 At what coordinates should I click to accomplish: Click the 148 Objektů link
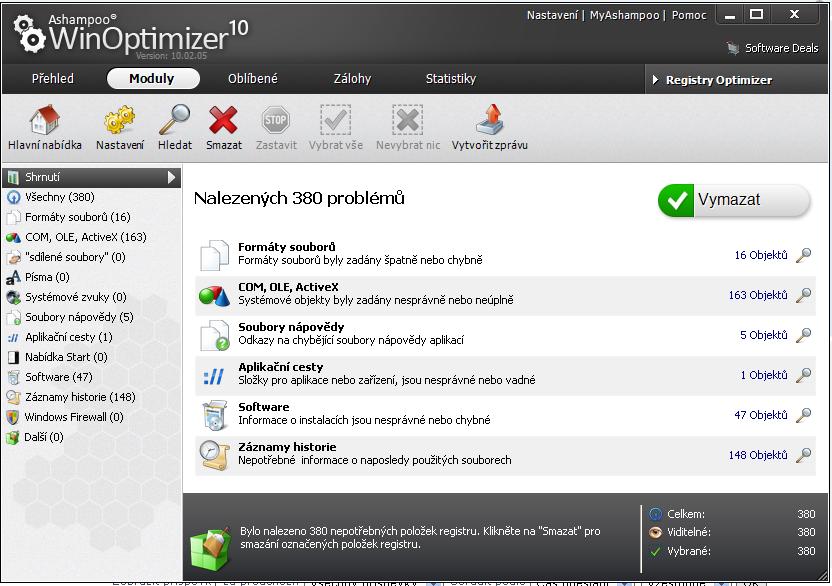tap(758, 455)
